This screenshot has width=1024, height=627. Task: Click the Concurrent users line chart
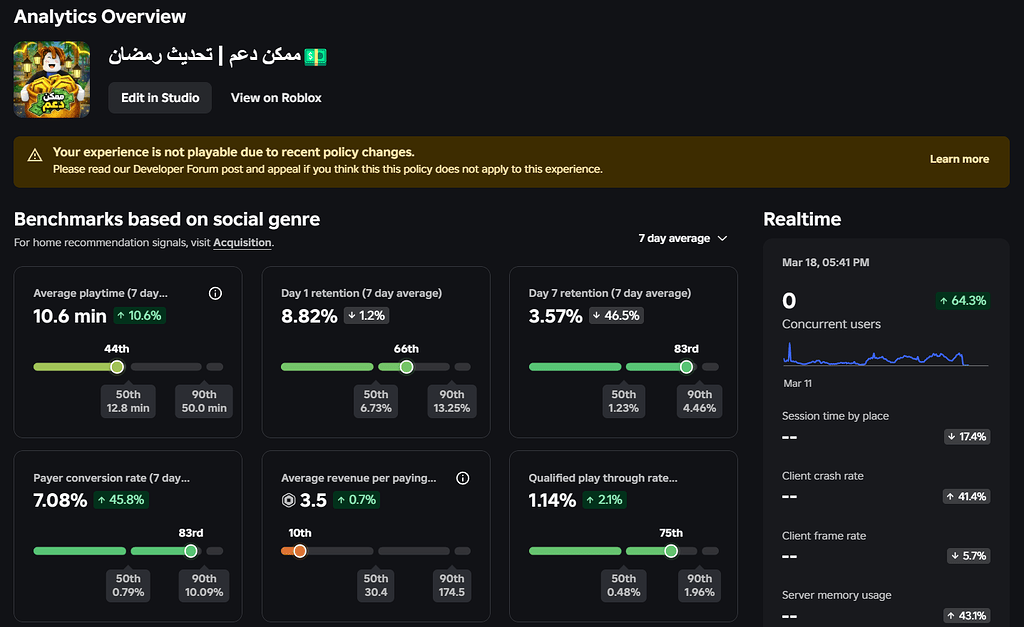point(885,355)
